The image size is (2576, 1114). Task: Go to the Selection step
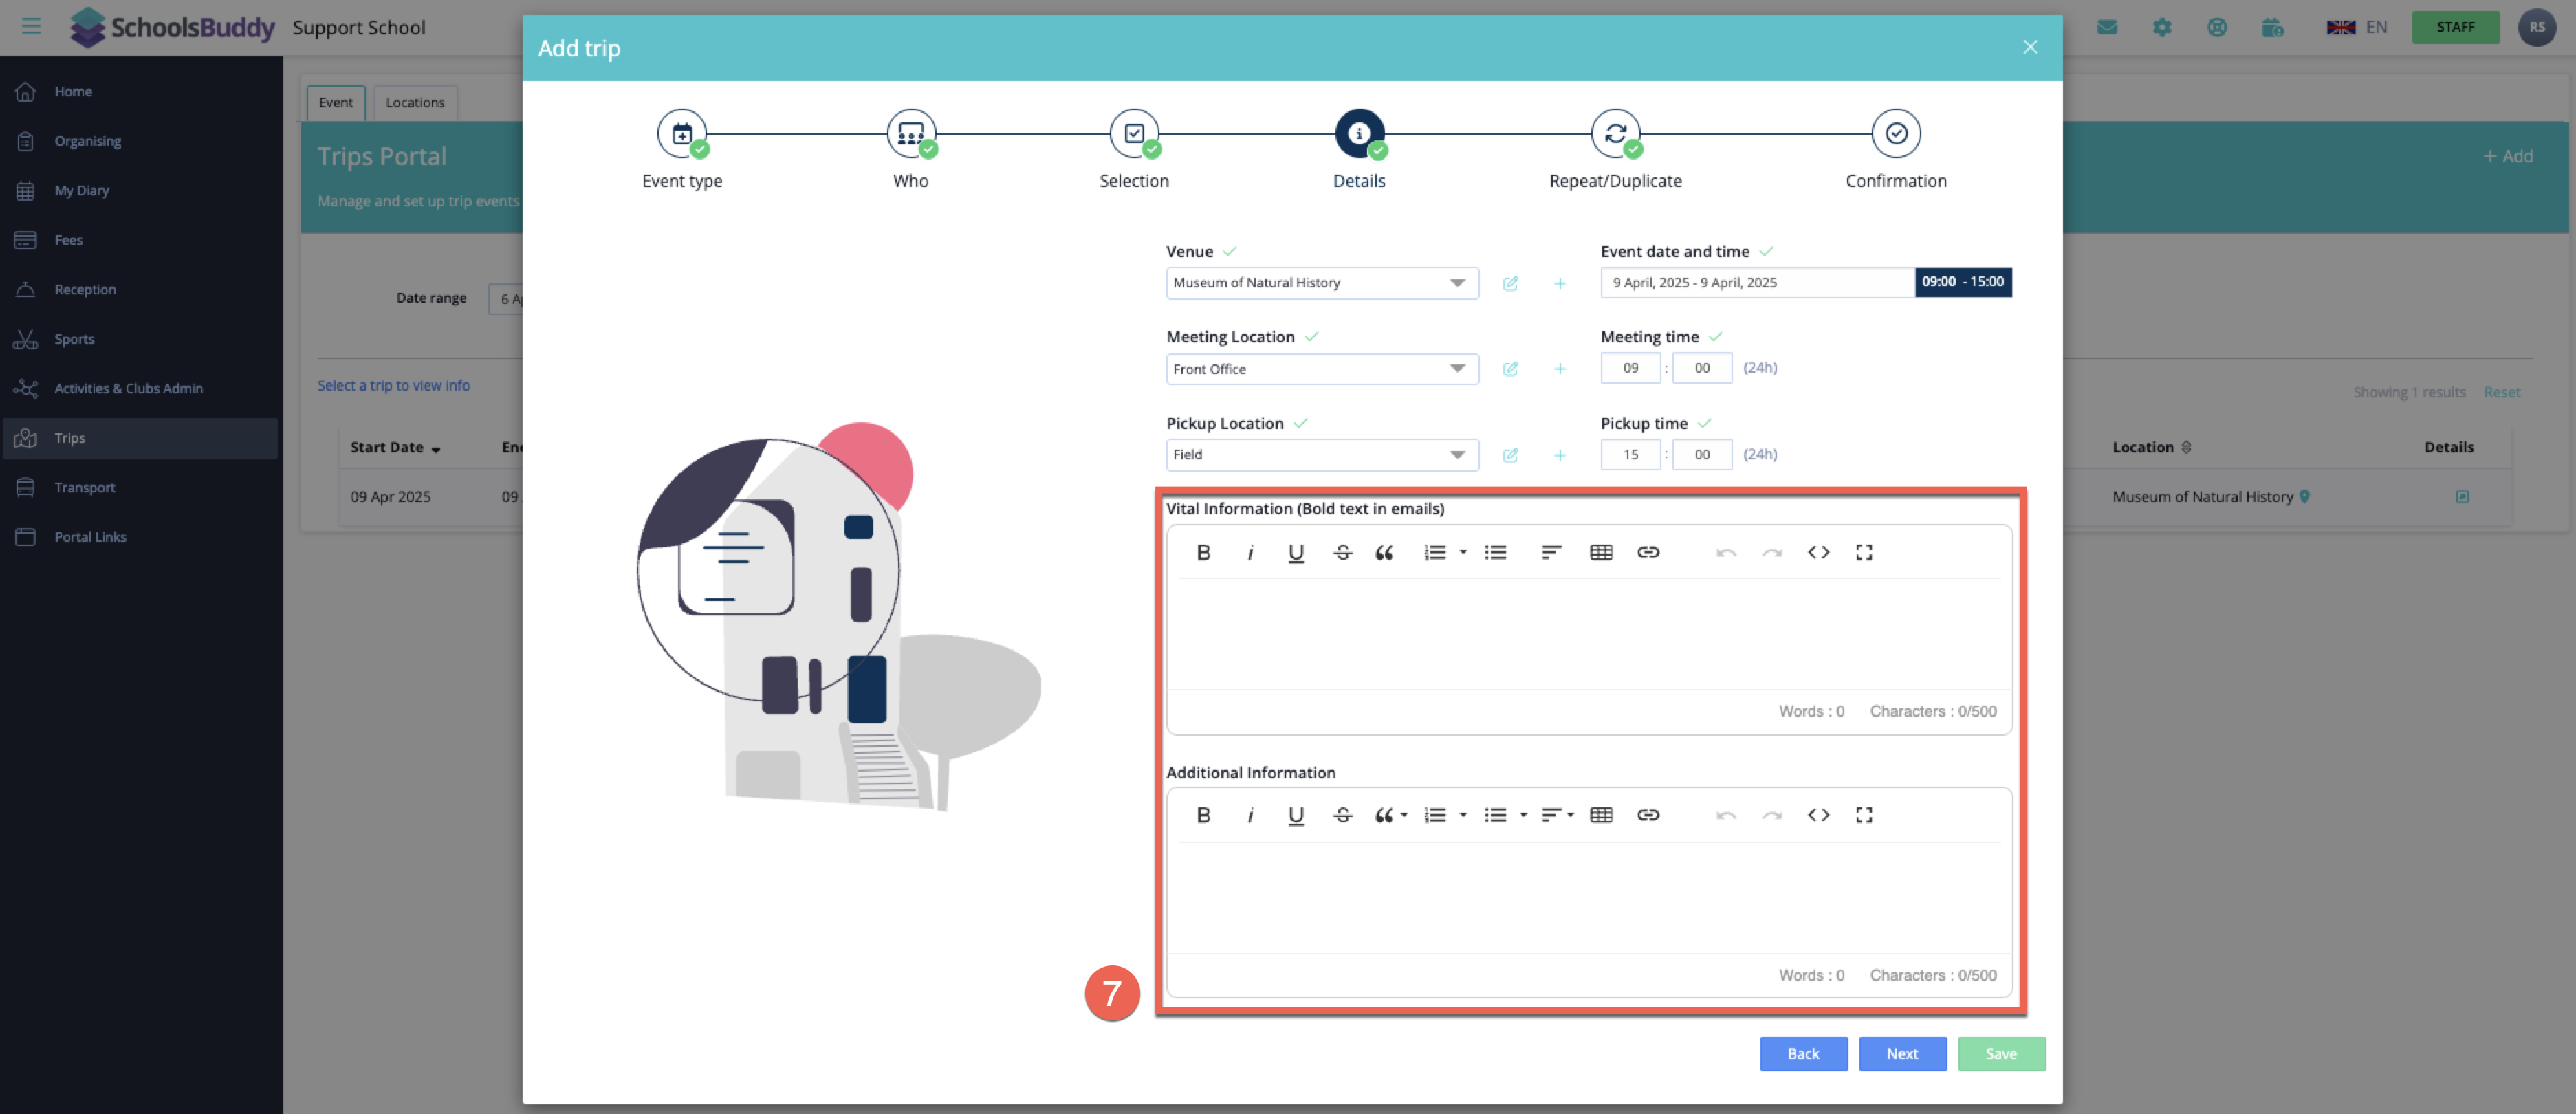point(1134,134)
